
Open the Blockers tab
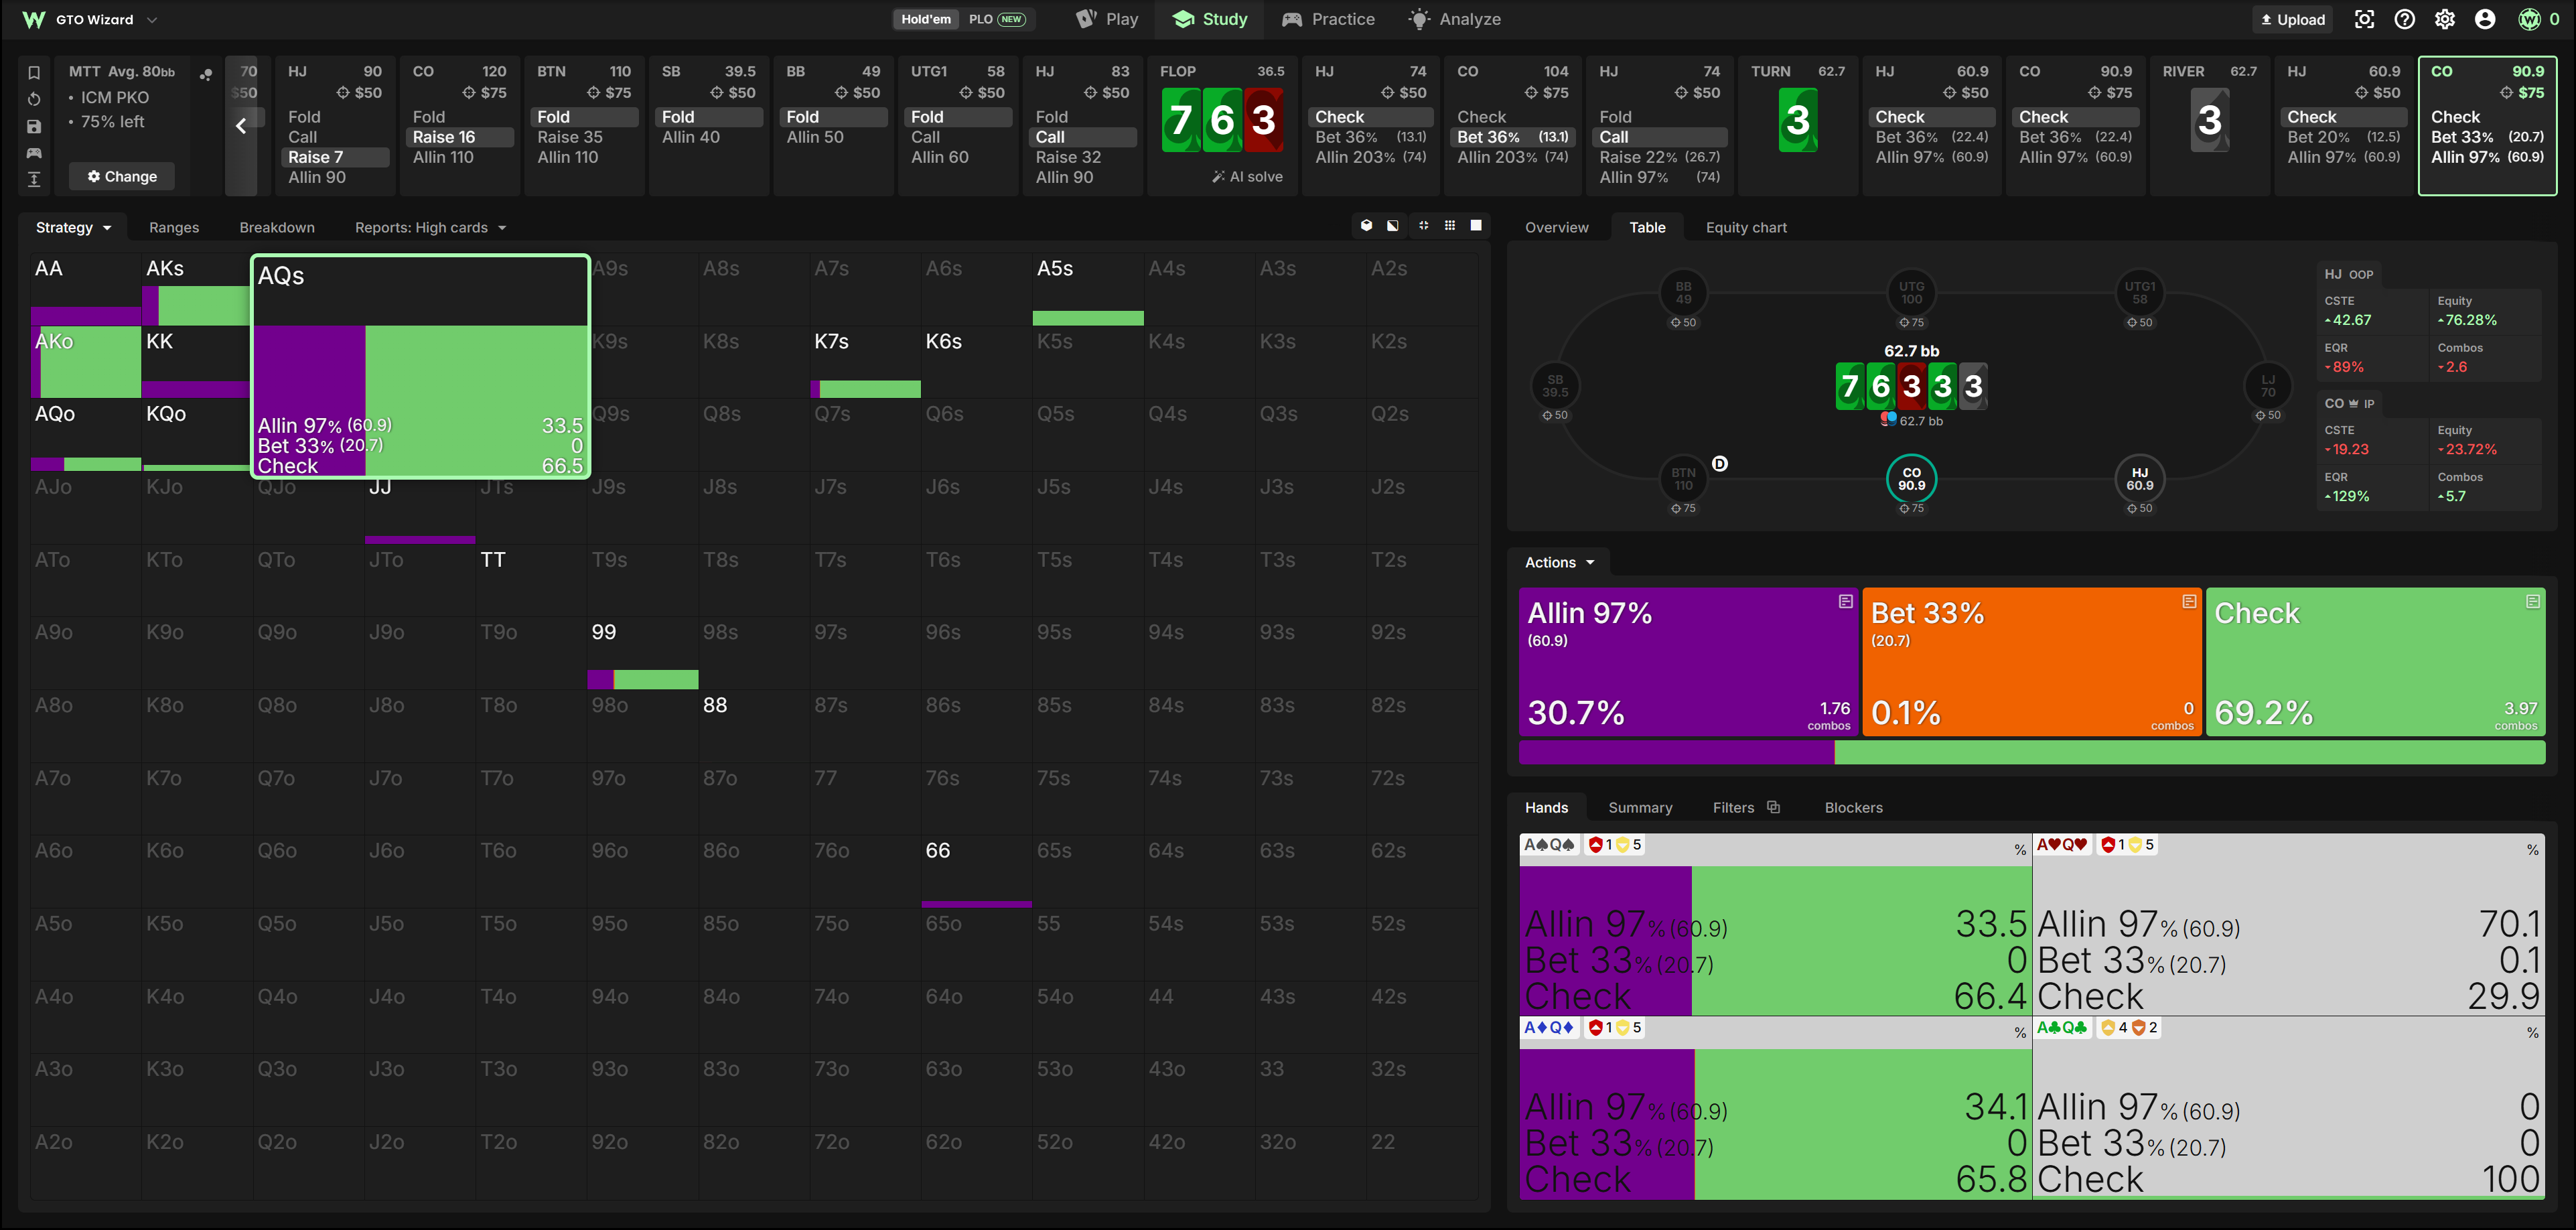tap(1853, 808)
